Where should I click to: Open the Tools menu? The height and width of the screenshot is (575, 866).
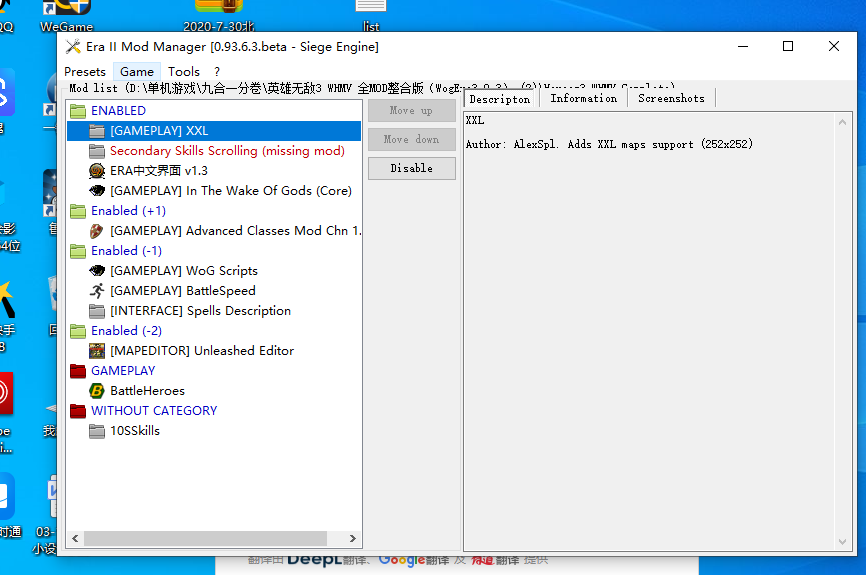tap(184, 72)
